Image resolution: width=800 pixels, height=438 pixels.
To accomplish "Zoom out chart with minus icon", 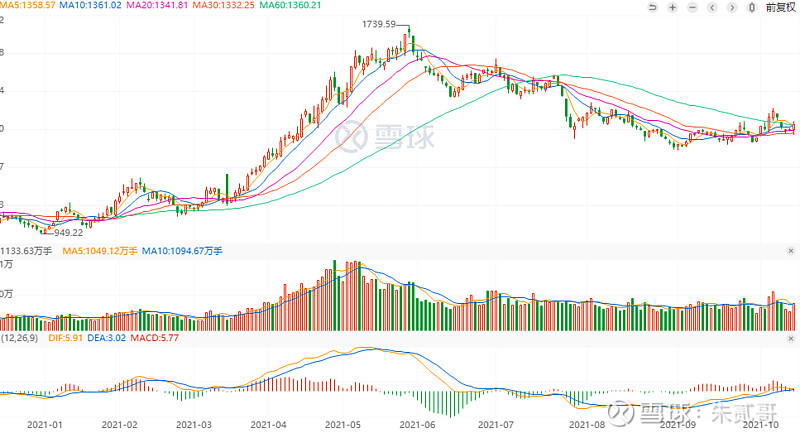I will click(692, 8).
